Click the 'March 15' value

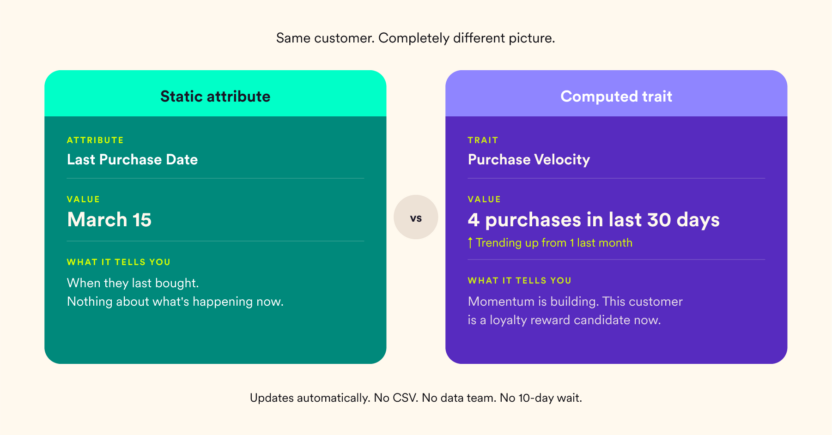[109, 220]
